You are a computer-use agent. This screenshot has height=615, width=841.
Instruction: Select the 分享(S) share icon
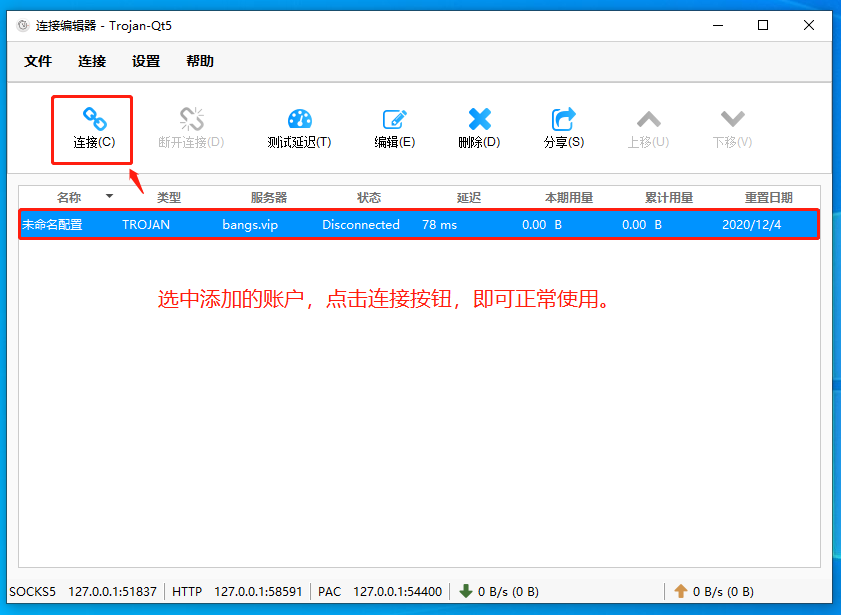point(563,127)
